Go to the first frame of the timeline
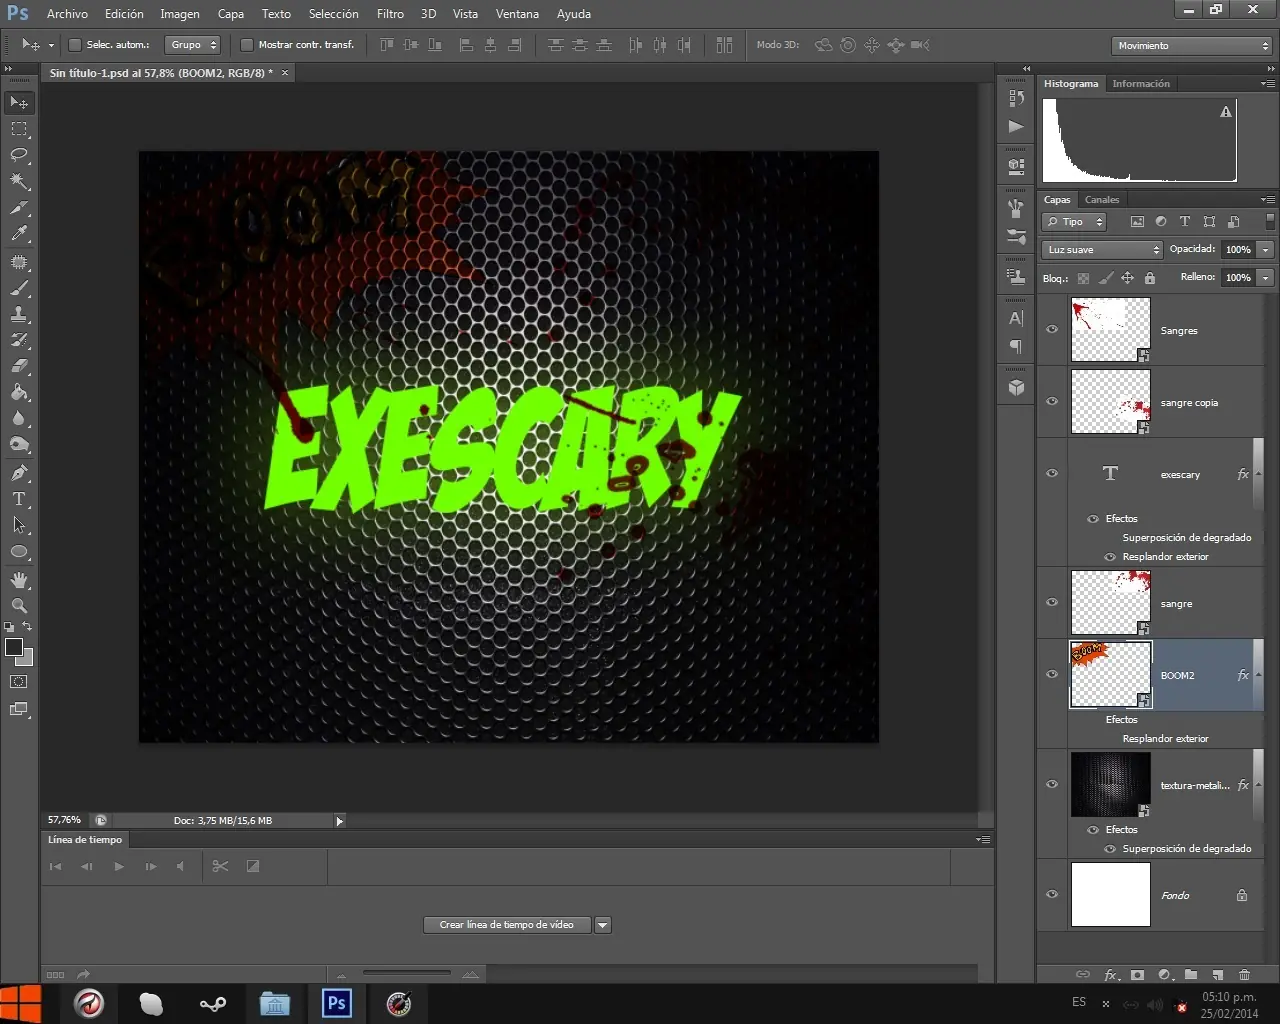The width and height of the screenshot is (1280, 1024). 55,867
